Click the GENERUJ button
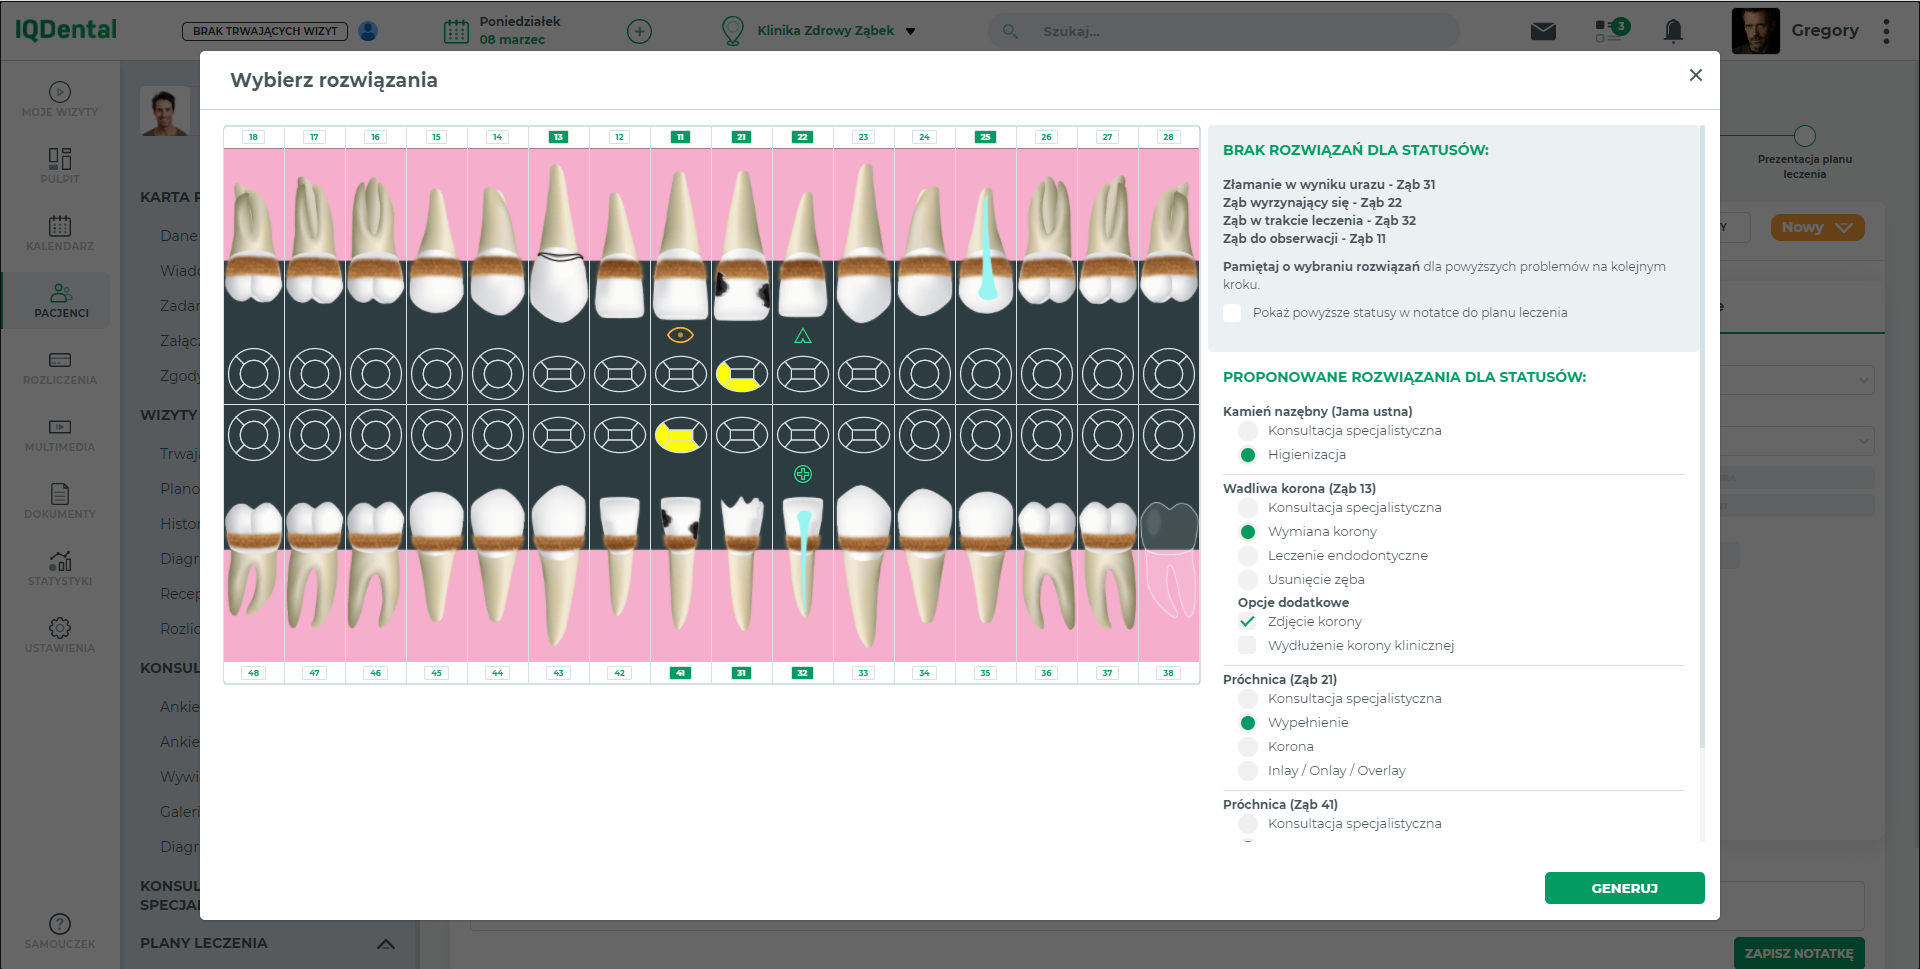 [1624, 888]
